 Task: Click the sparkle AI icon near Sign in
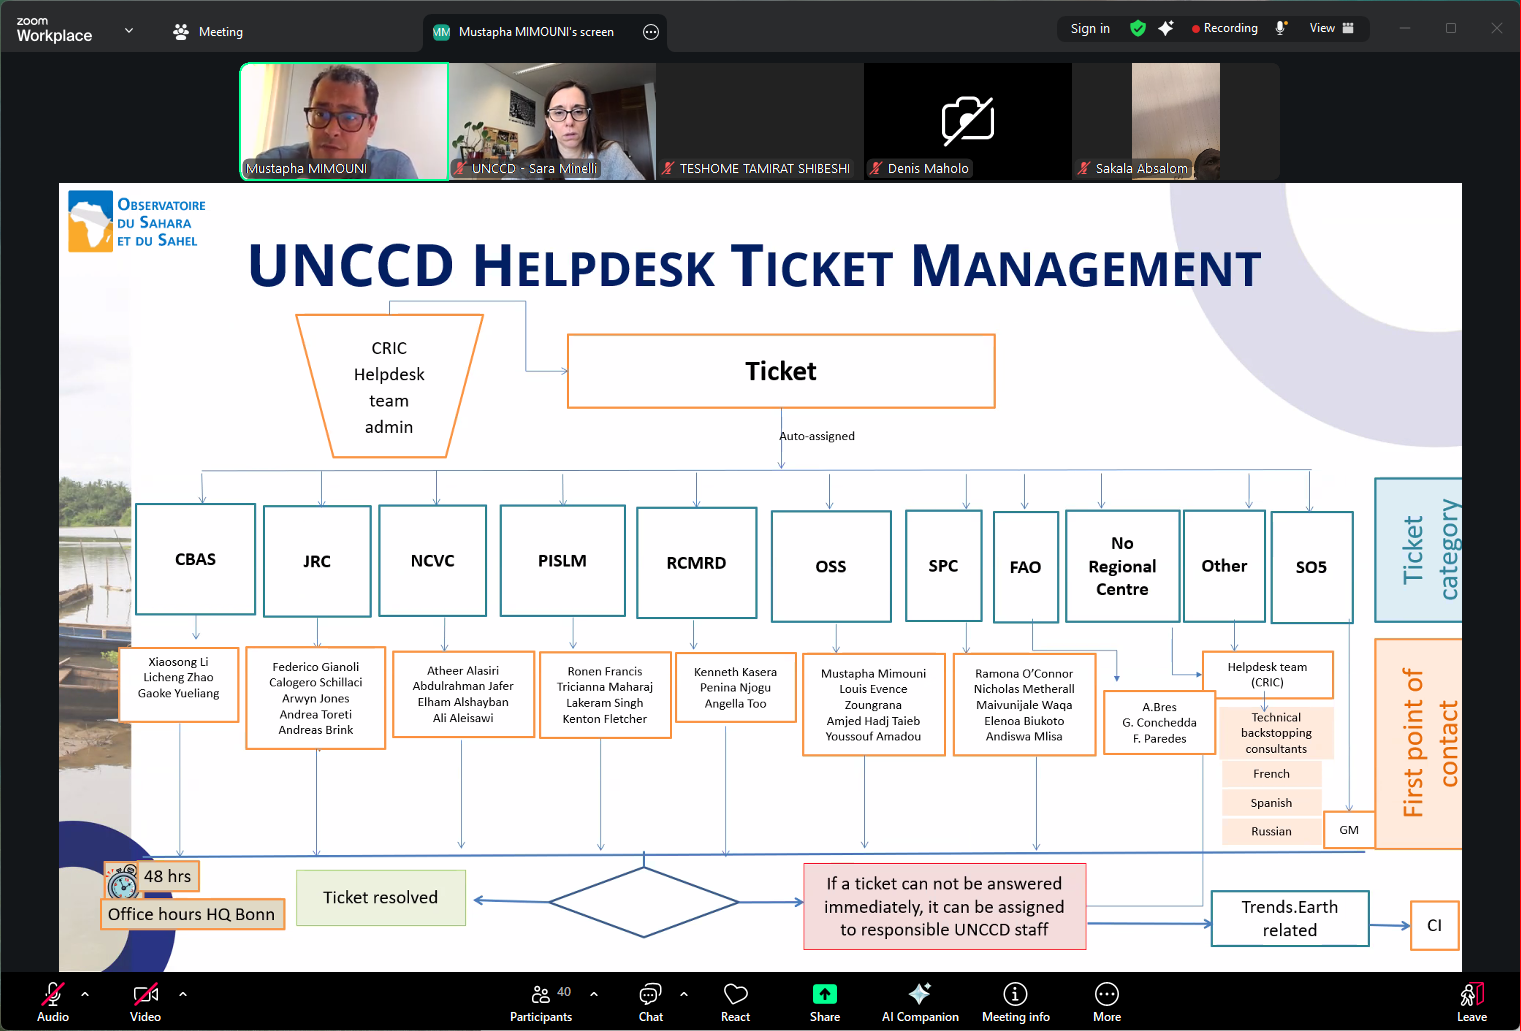(1166, 28)
